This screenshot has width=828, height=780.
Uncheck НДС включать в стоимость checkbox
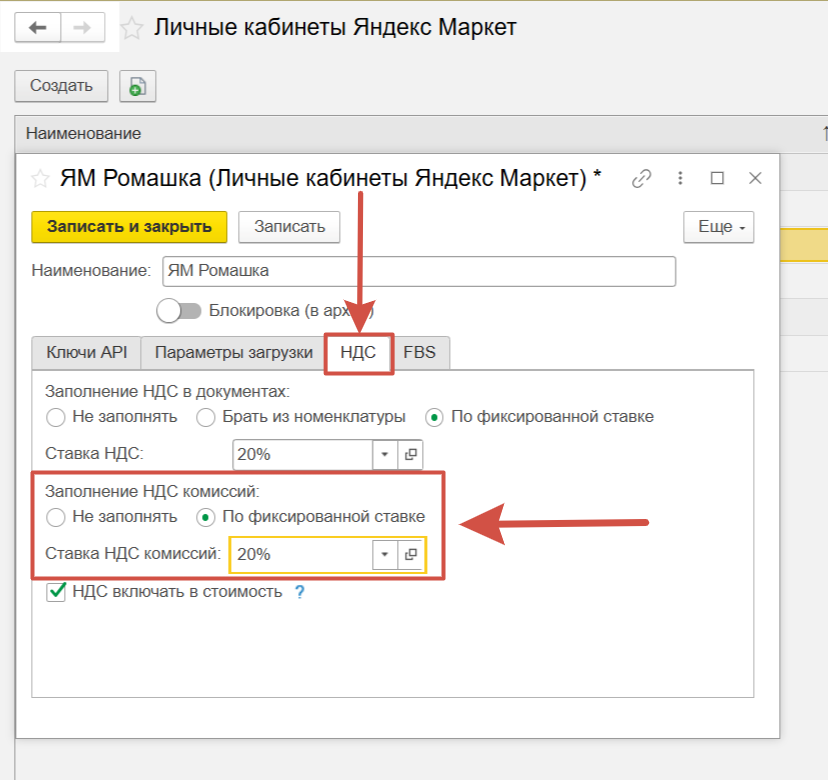(57, 592)
